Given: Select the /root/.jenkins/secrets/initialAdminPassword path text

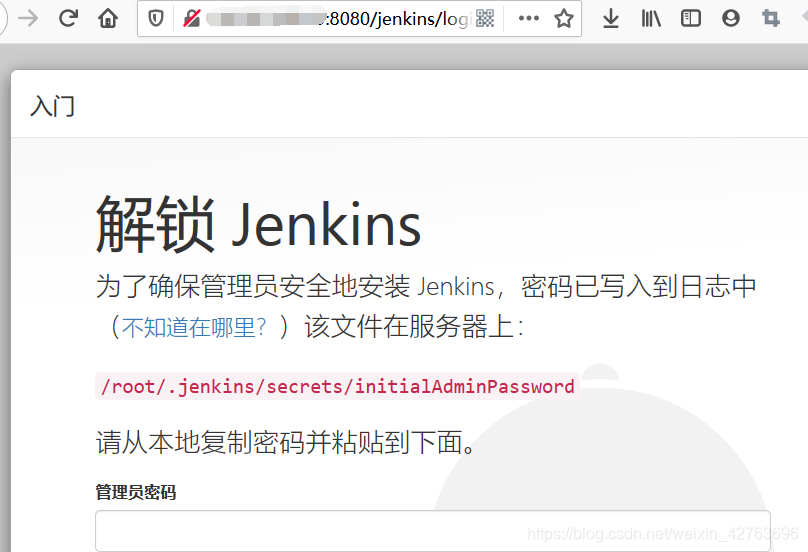Looking at the screenshot, I should [338, 386].
